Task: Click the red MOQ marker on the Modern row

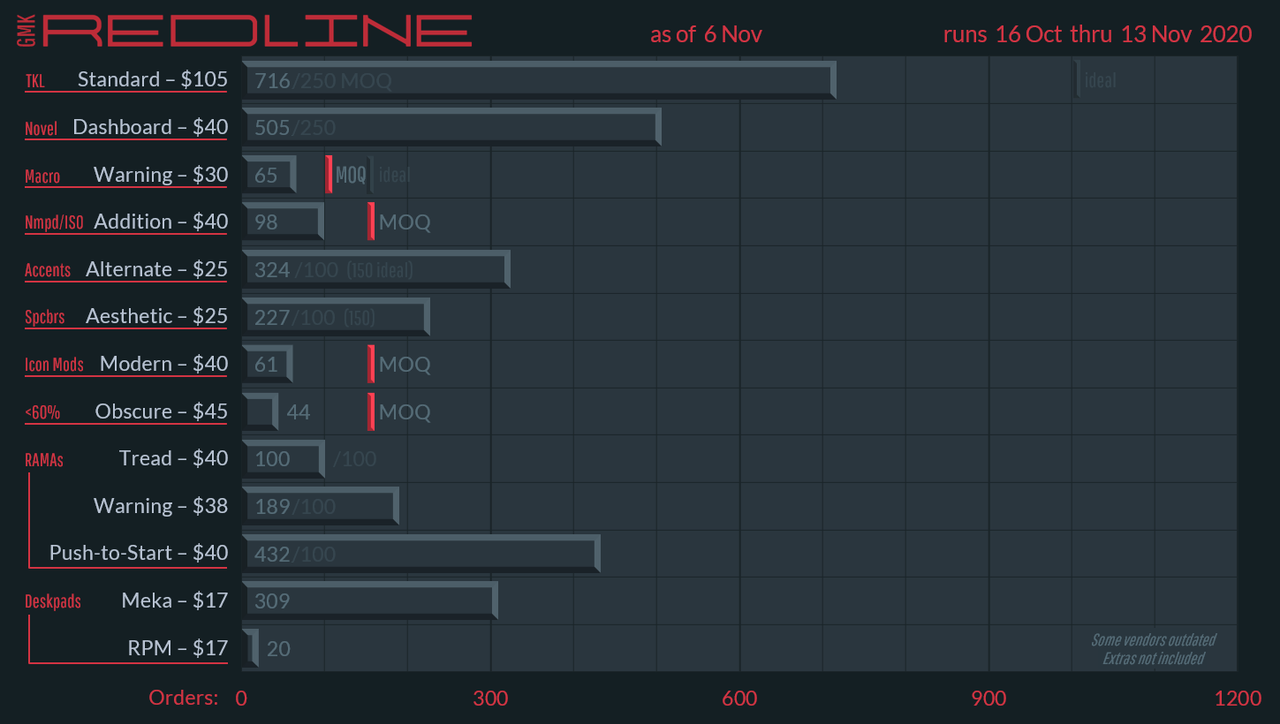Action: point(371,364)
